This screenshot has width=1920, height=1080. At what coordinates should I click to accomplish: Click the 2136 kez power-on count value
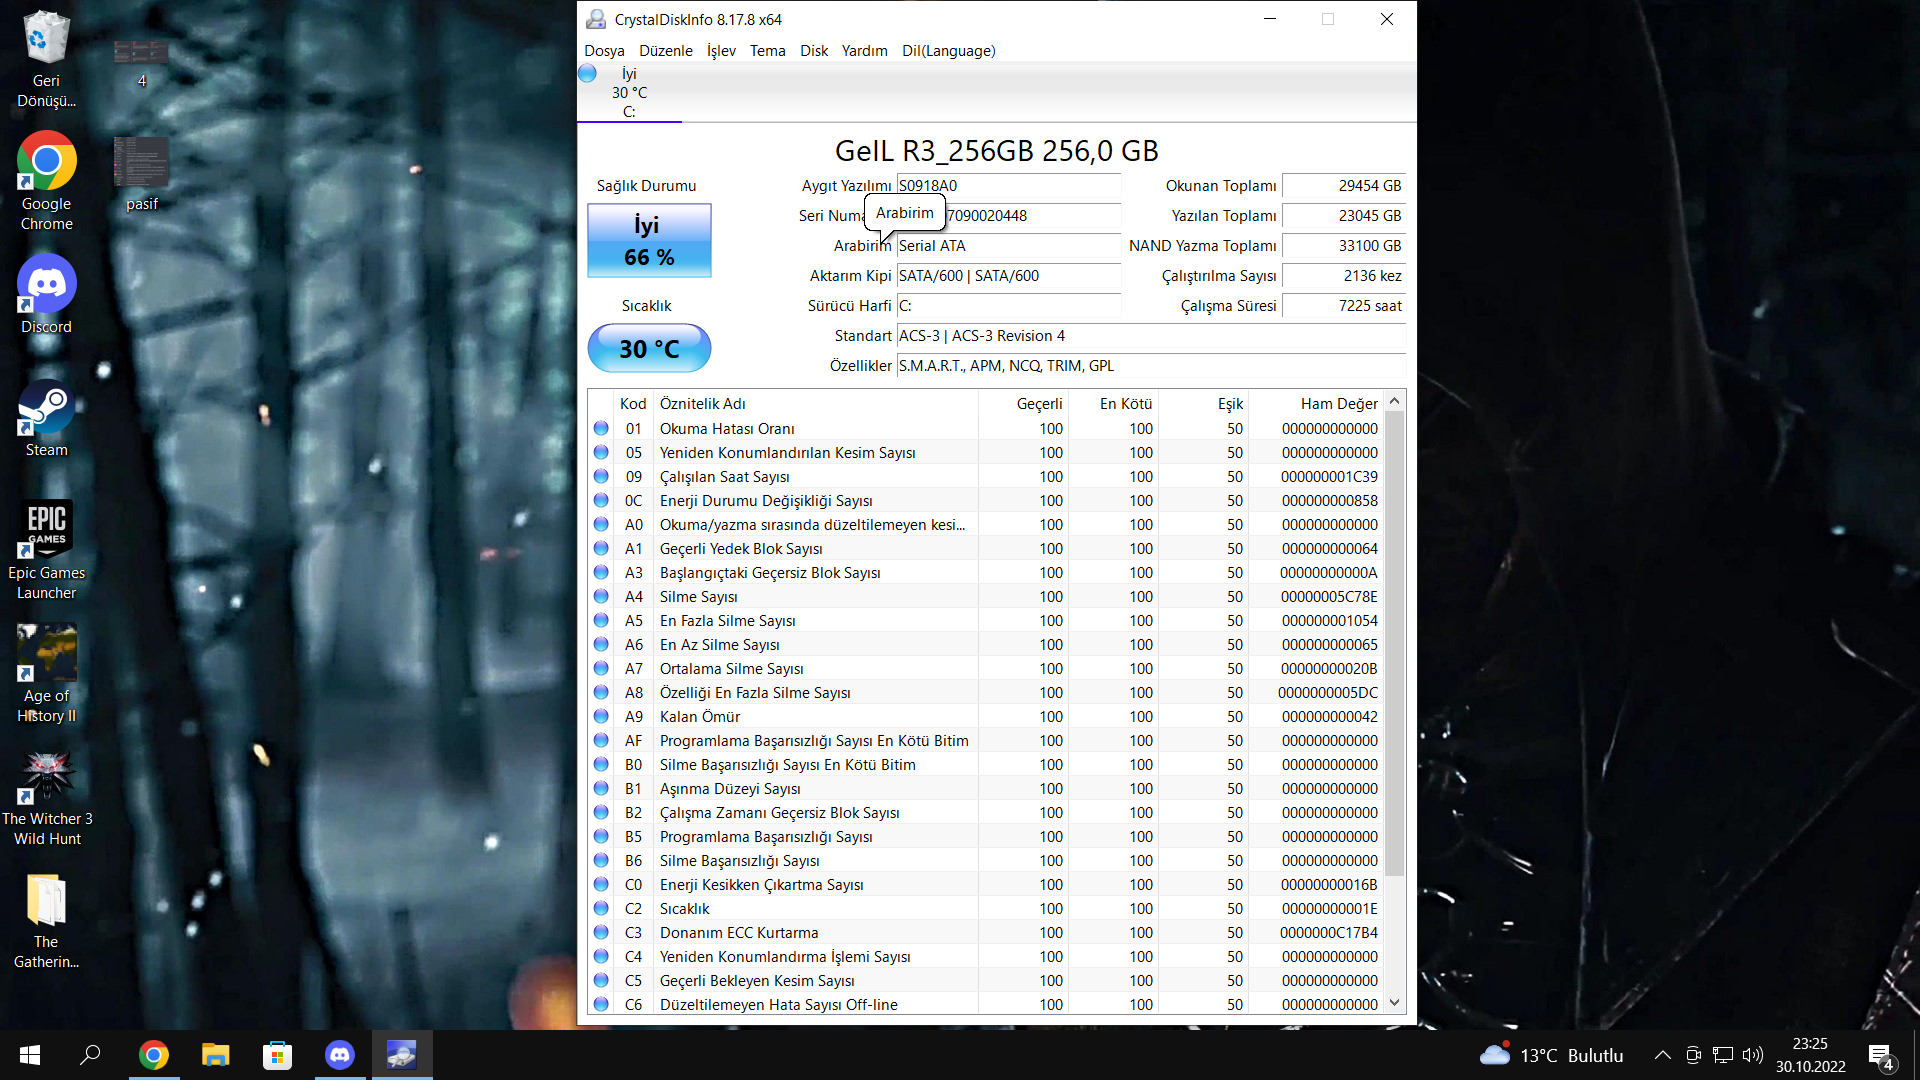coord(1343,276)
